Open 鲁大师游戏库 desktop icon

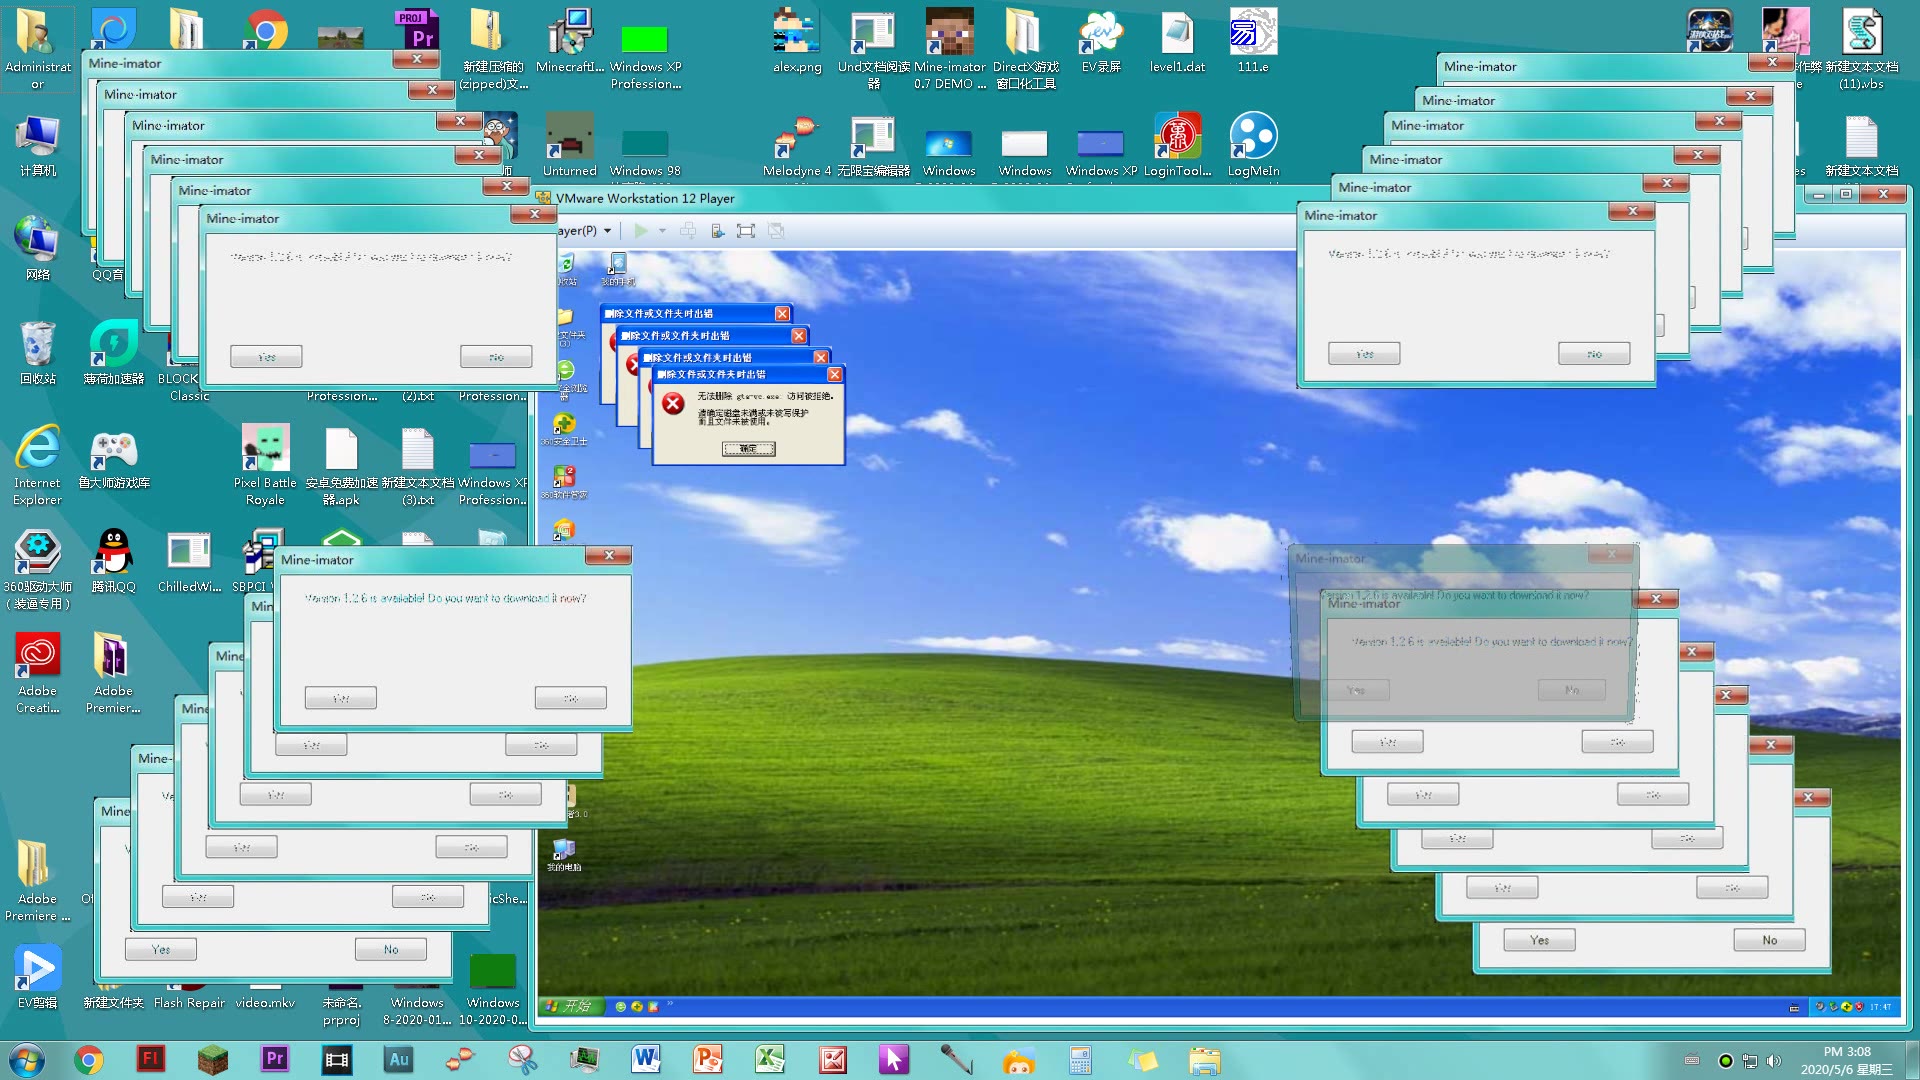pyautogui.click(x=113, y=458)
